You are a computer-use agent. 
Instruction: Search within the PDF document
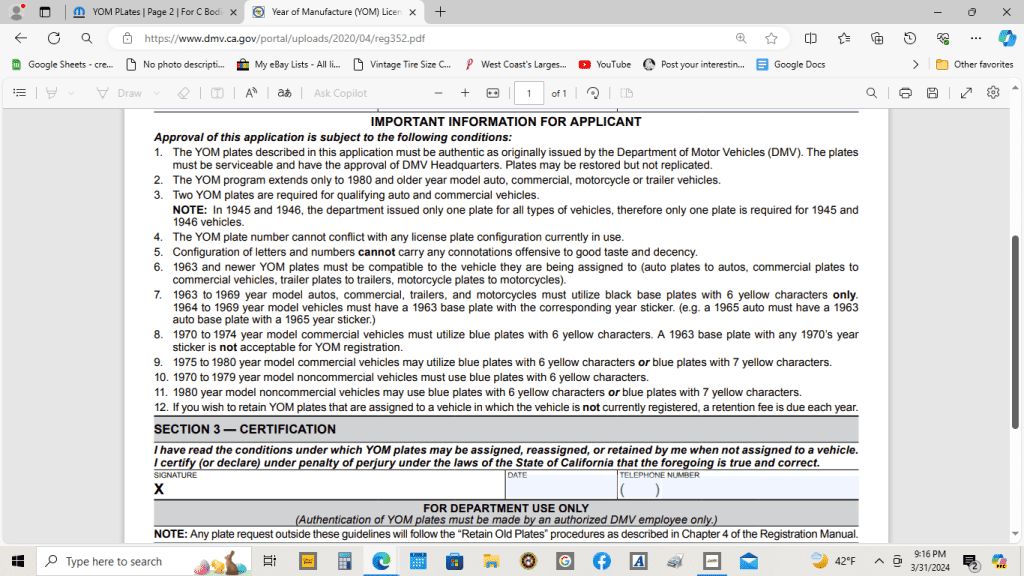pyautogui.click(x=872, y=92)
